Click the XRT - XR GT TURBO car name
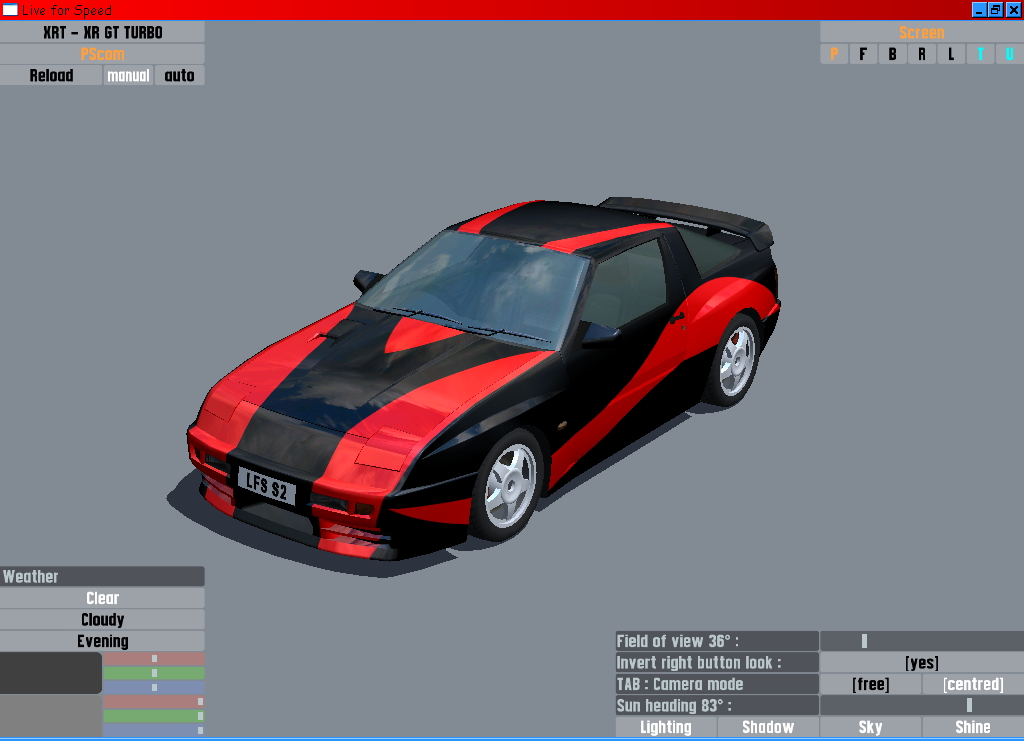The image size is (1024, 741). [103, 32]
